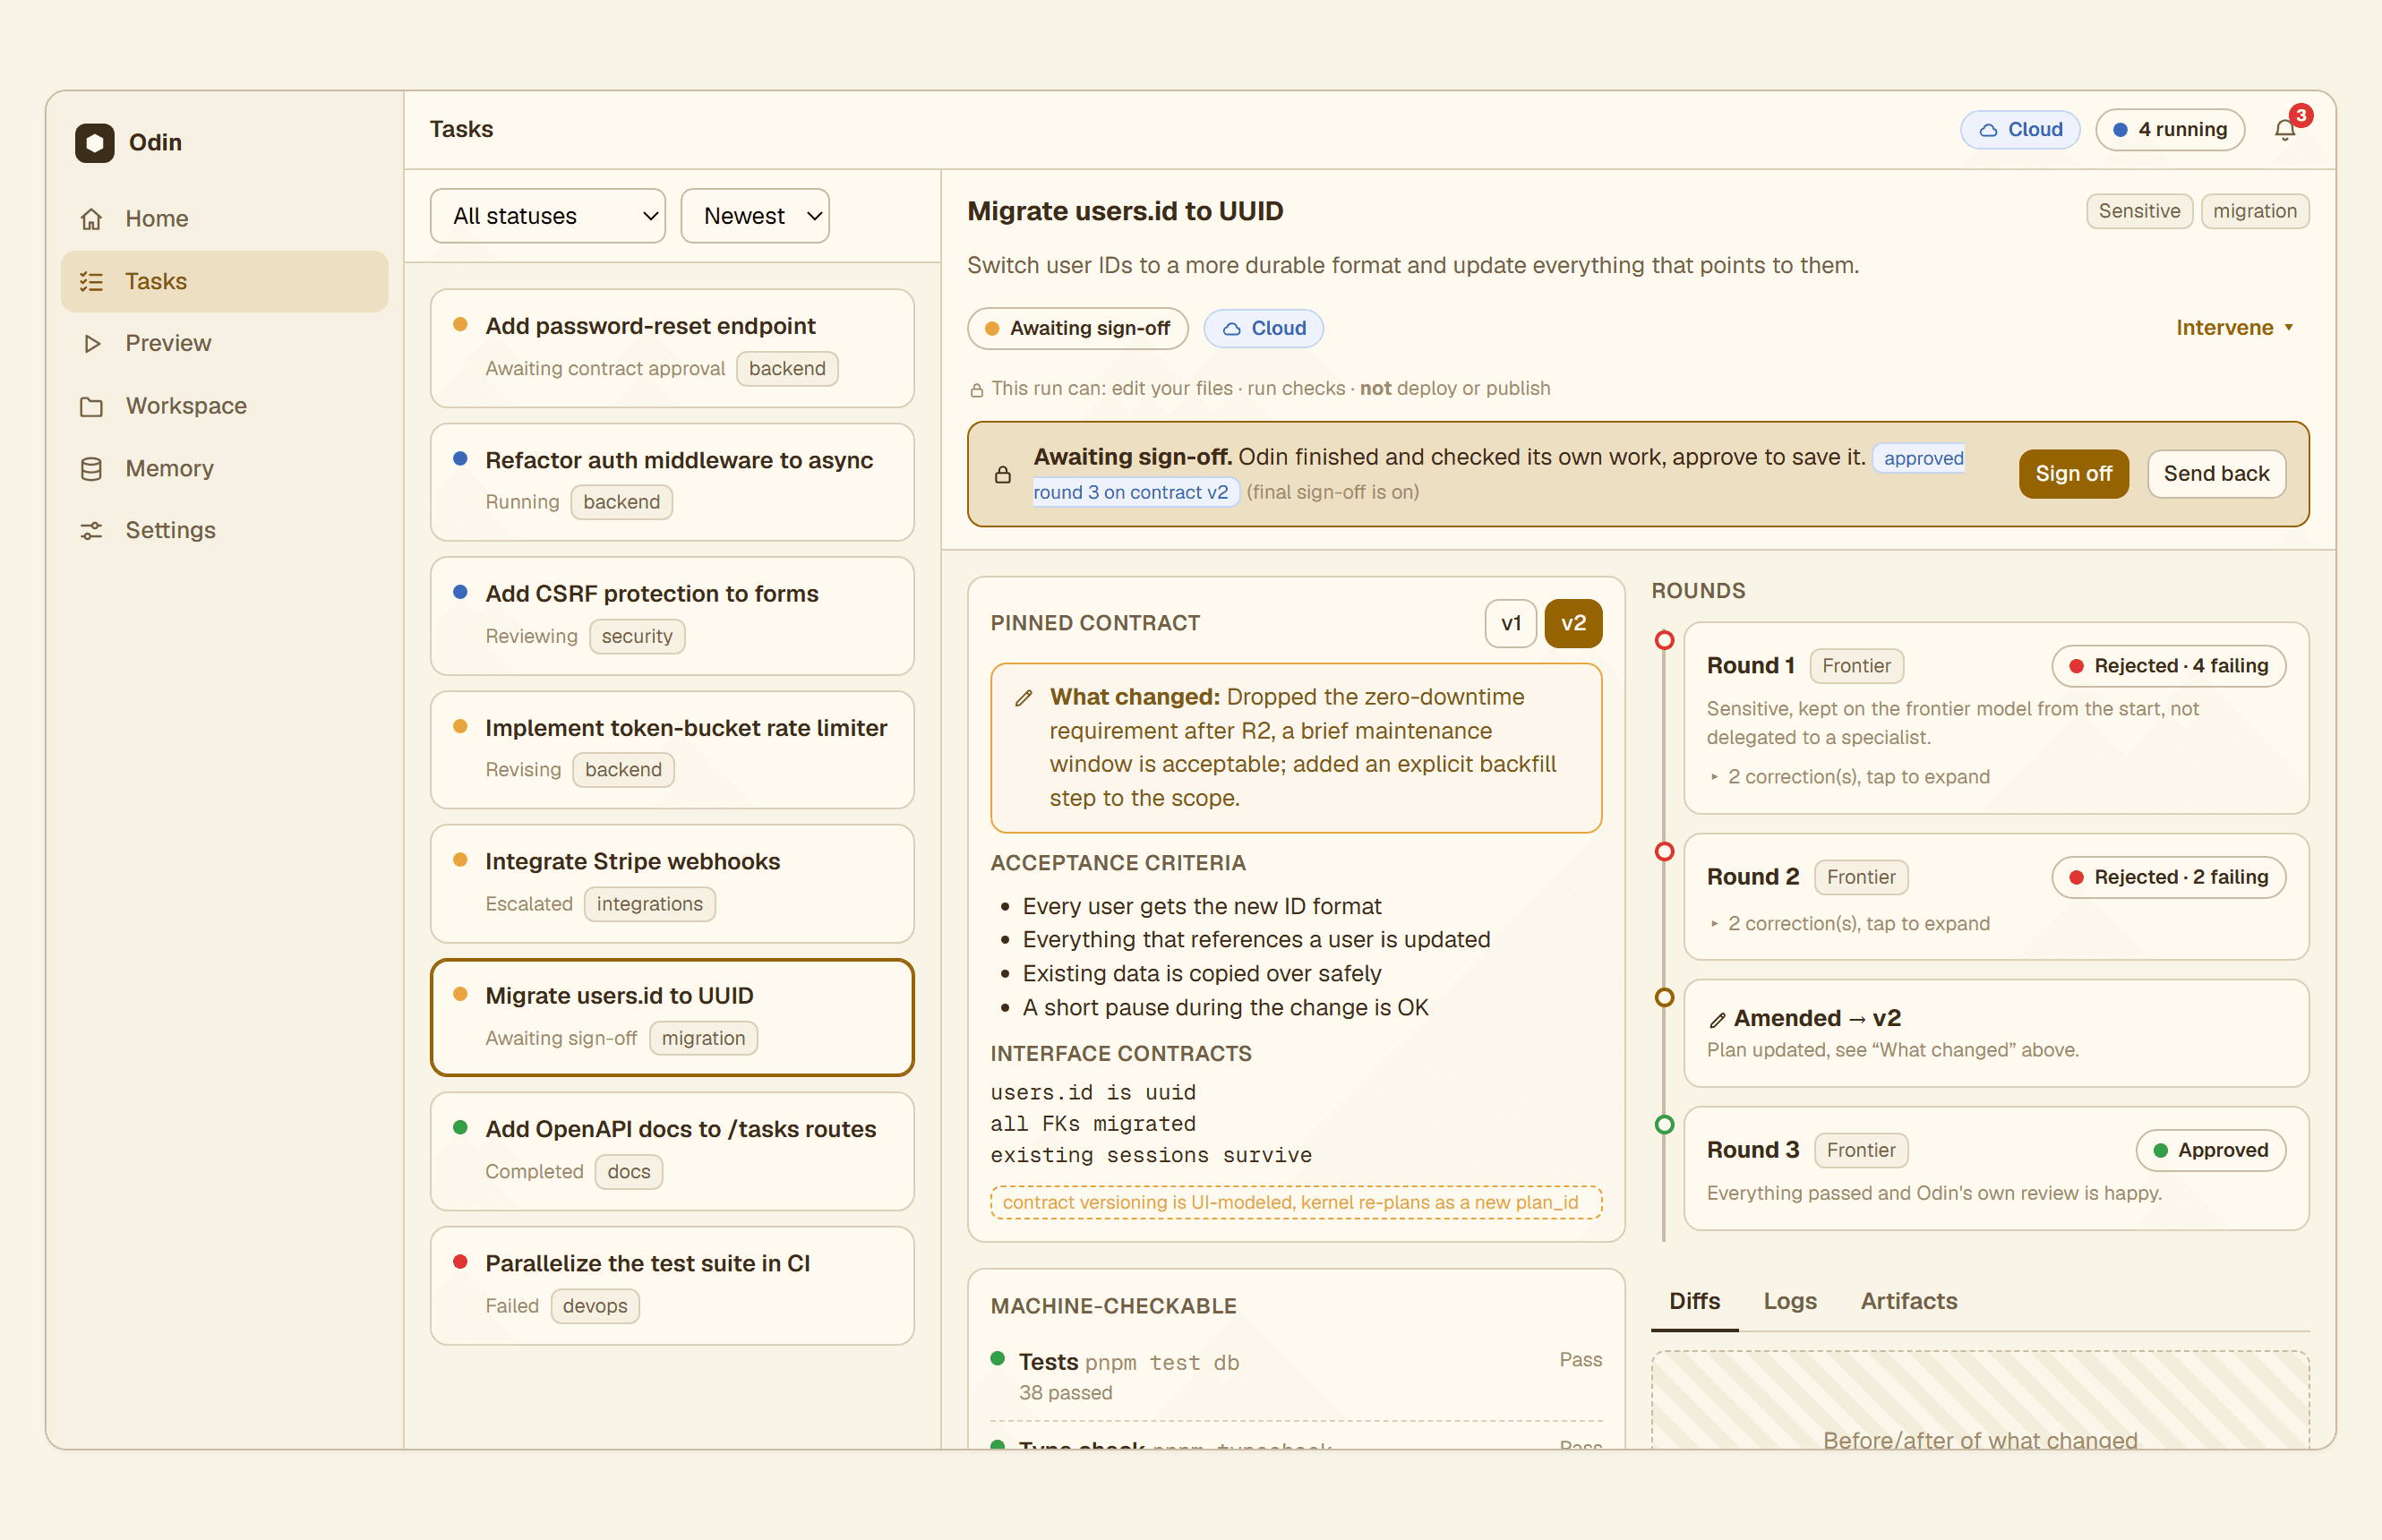The height and width of the screenshot is (1540, 2382).
Task: Click the Approved badge on Round 3
Action: (2210, 1151)
